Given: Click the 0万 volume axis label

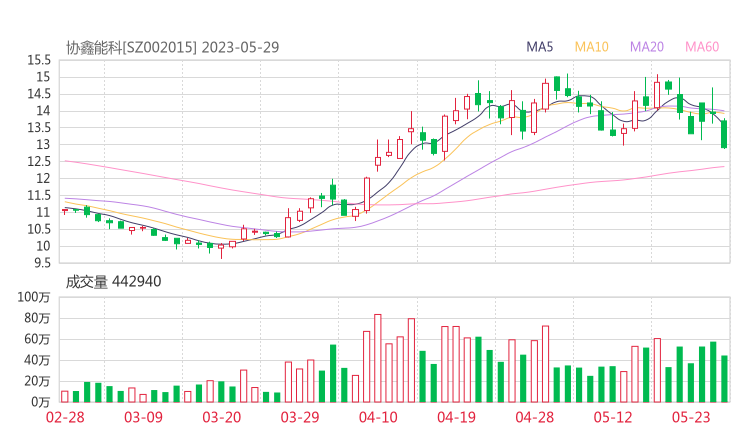Looking at the screenshot, I should (41, 402).
